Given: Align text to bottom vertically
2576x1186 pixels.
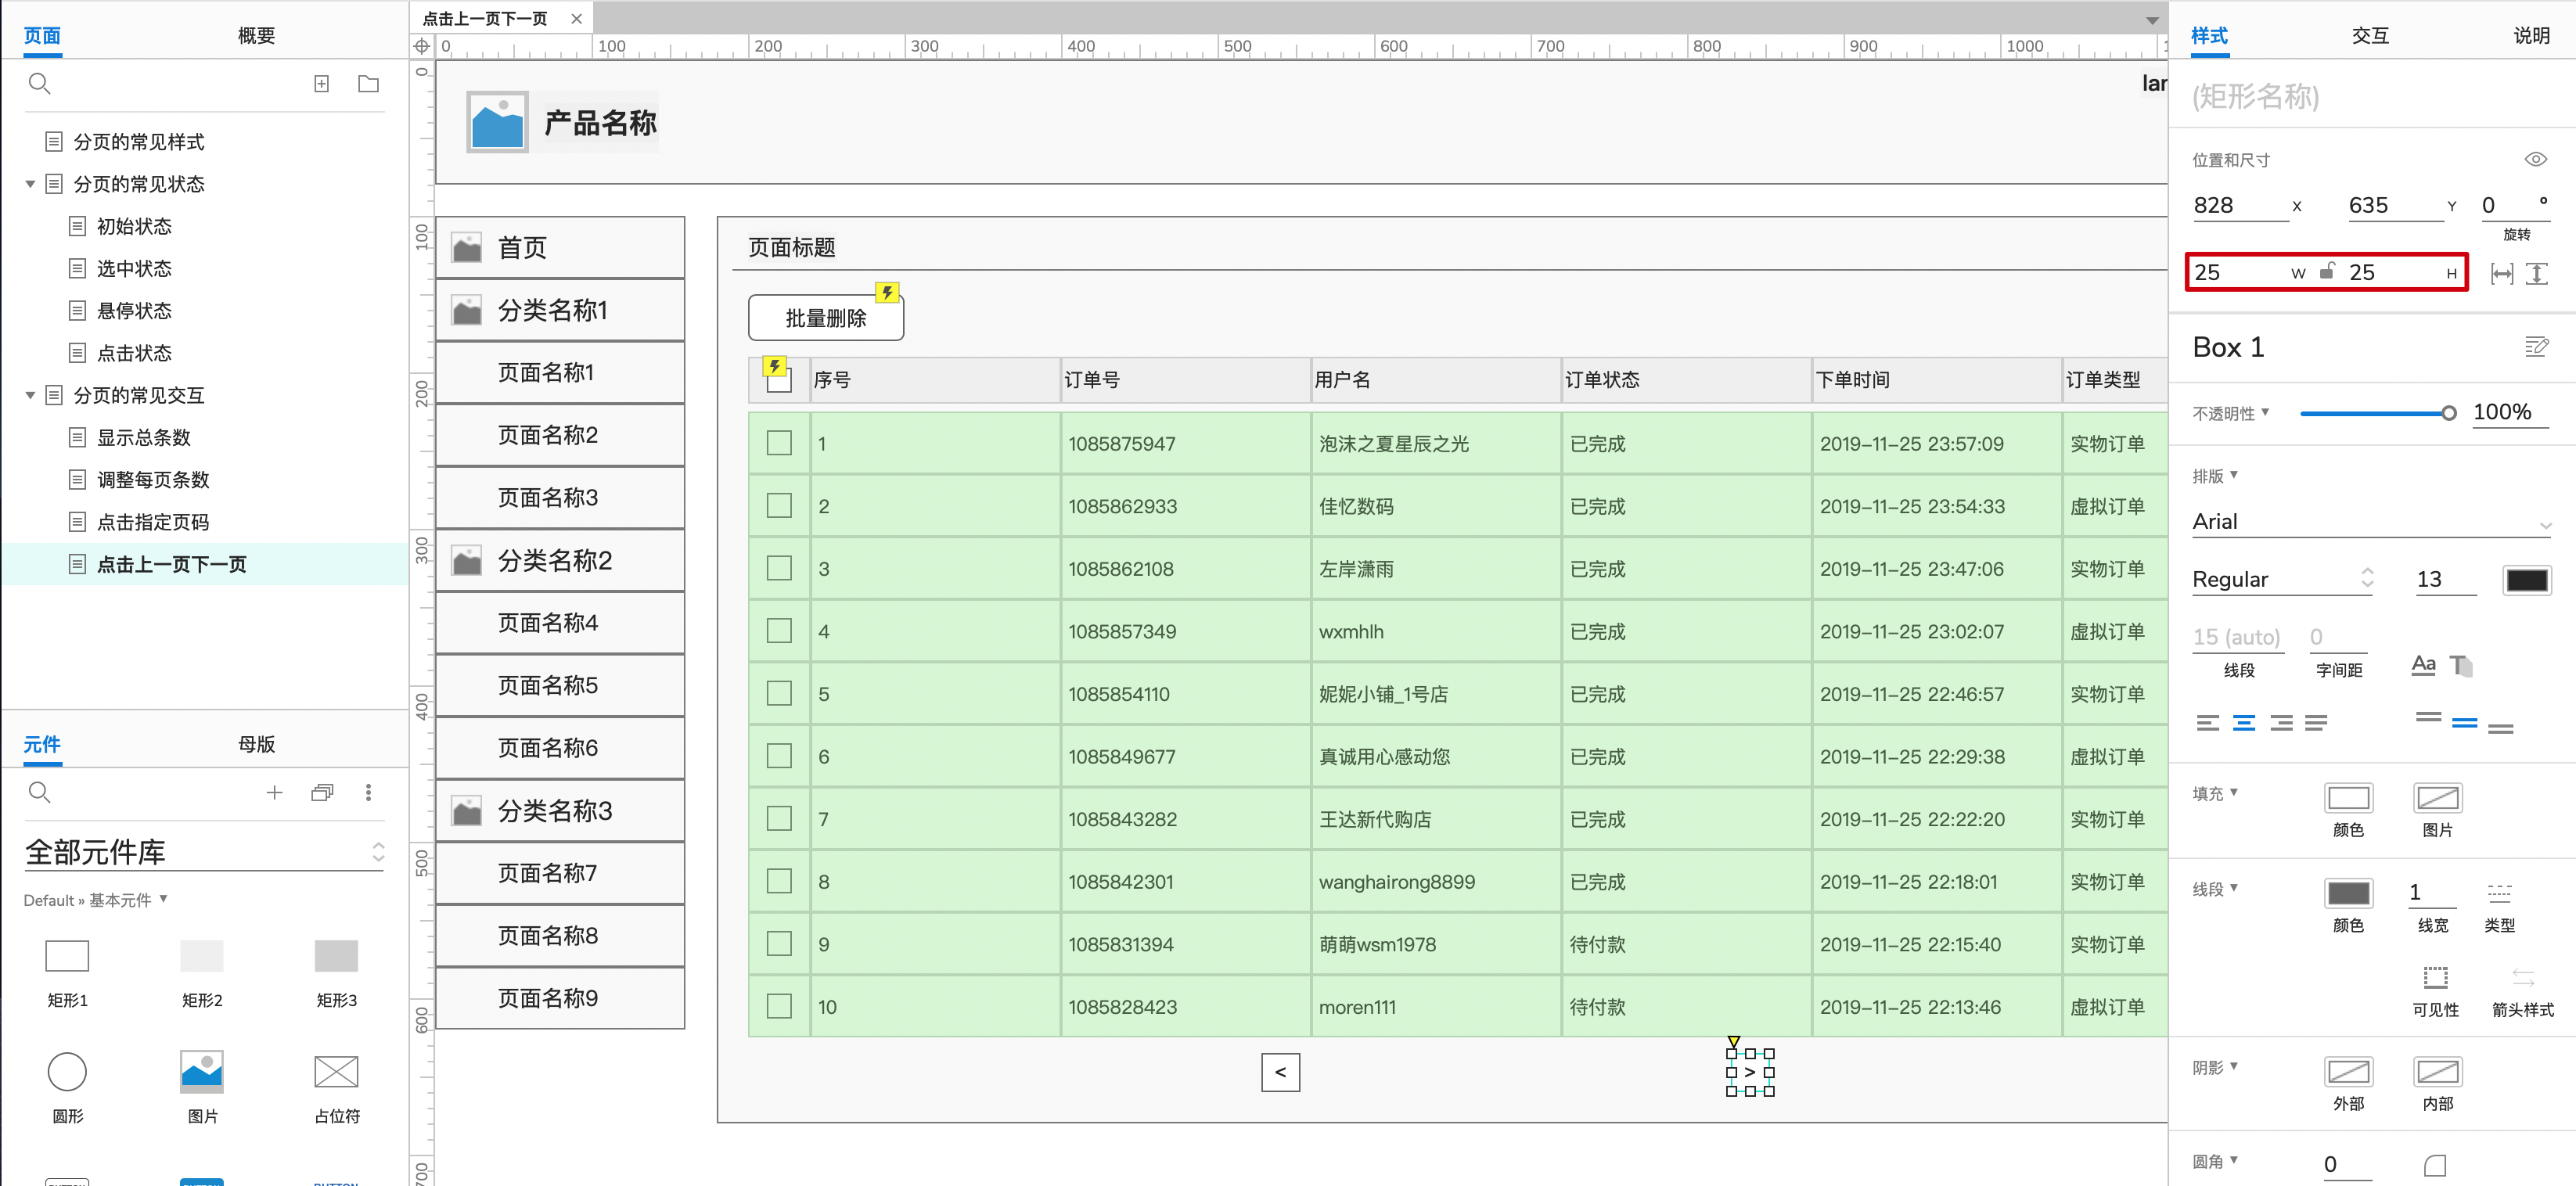Looking at the screenshot, I should (x=2500, y=728).
